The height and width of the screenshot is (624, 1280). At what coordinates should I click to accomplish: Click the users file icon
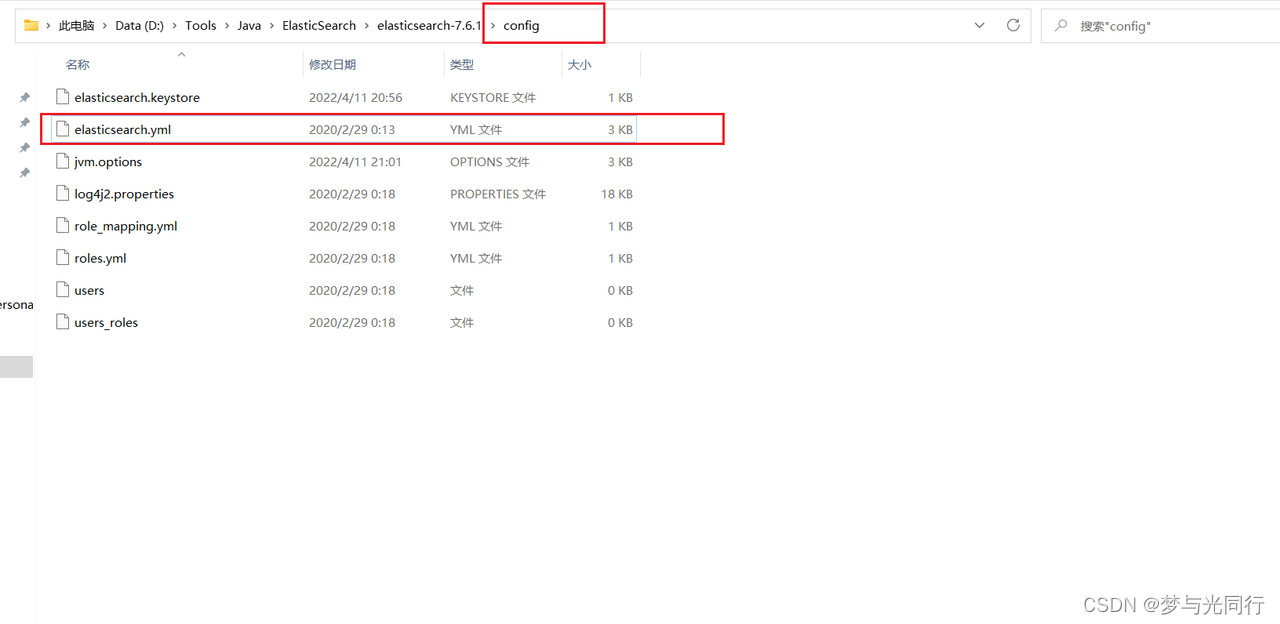(63, 290)
